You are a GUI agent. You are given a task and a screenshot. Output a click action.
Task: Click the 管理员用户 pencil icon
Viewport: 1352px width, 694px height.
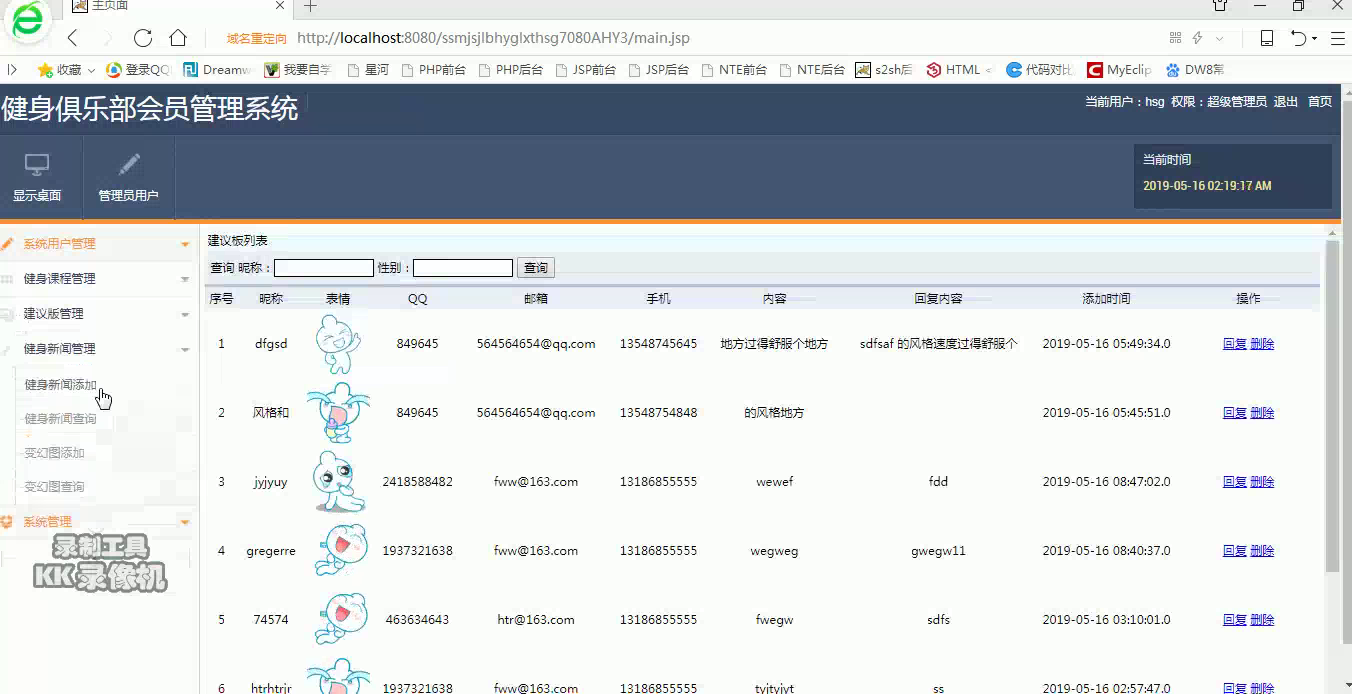click(x=129, y=164)
